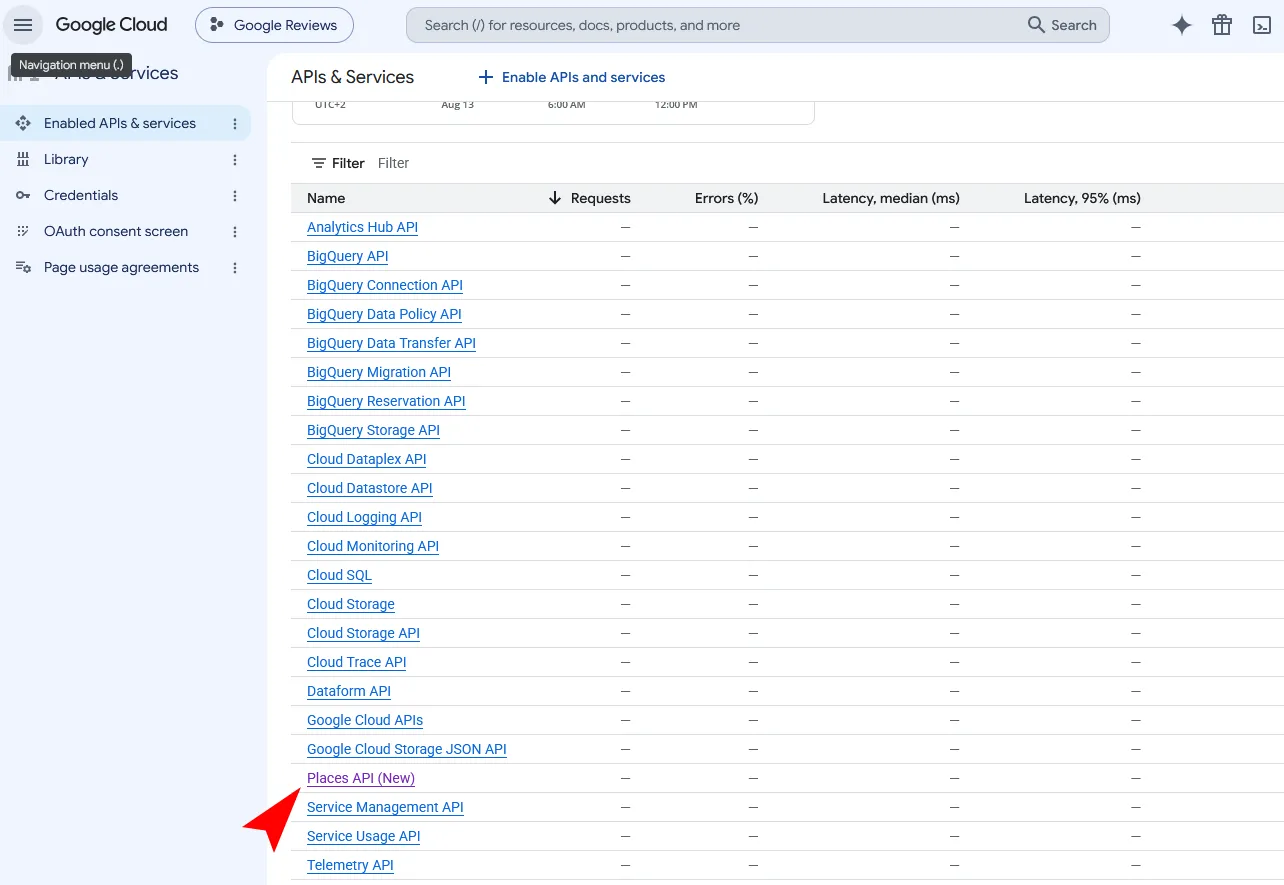
Task: Click the Latency, 95% (ms) column header
Action: click(1082, 198)
